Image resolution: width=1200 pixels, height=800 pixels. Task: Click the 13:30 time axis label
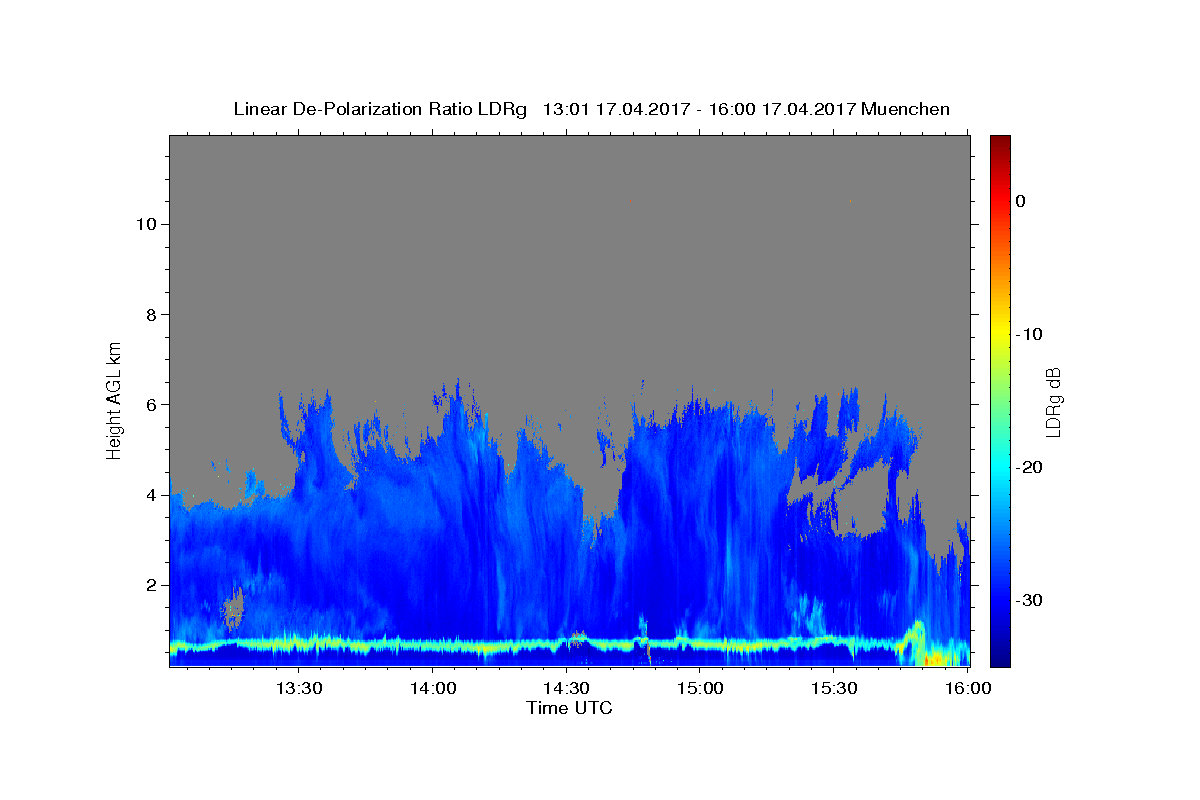point(298,688)
